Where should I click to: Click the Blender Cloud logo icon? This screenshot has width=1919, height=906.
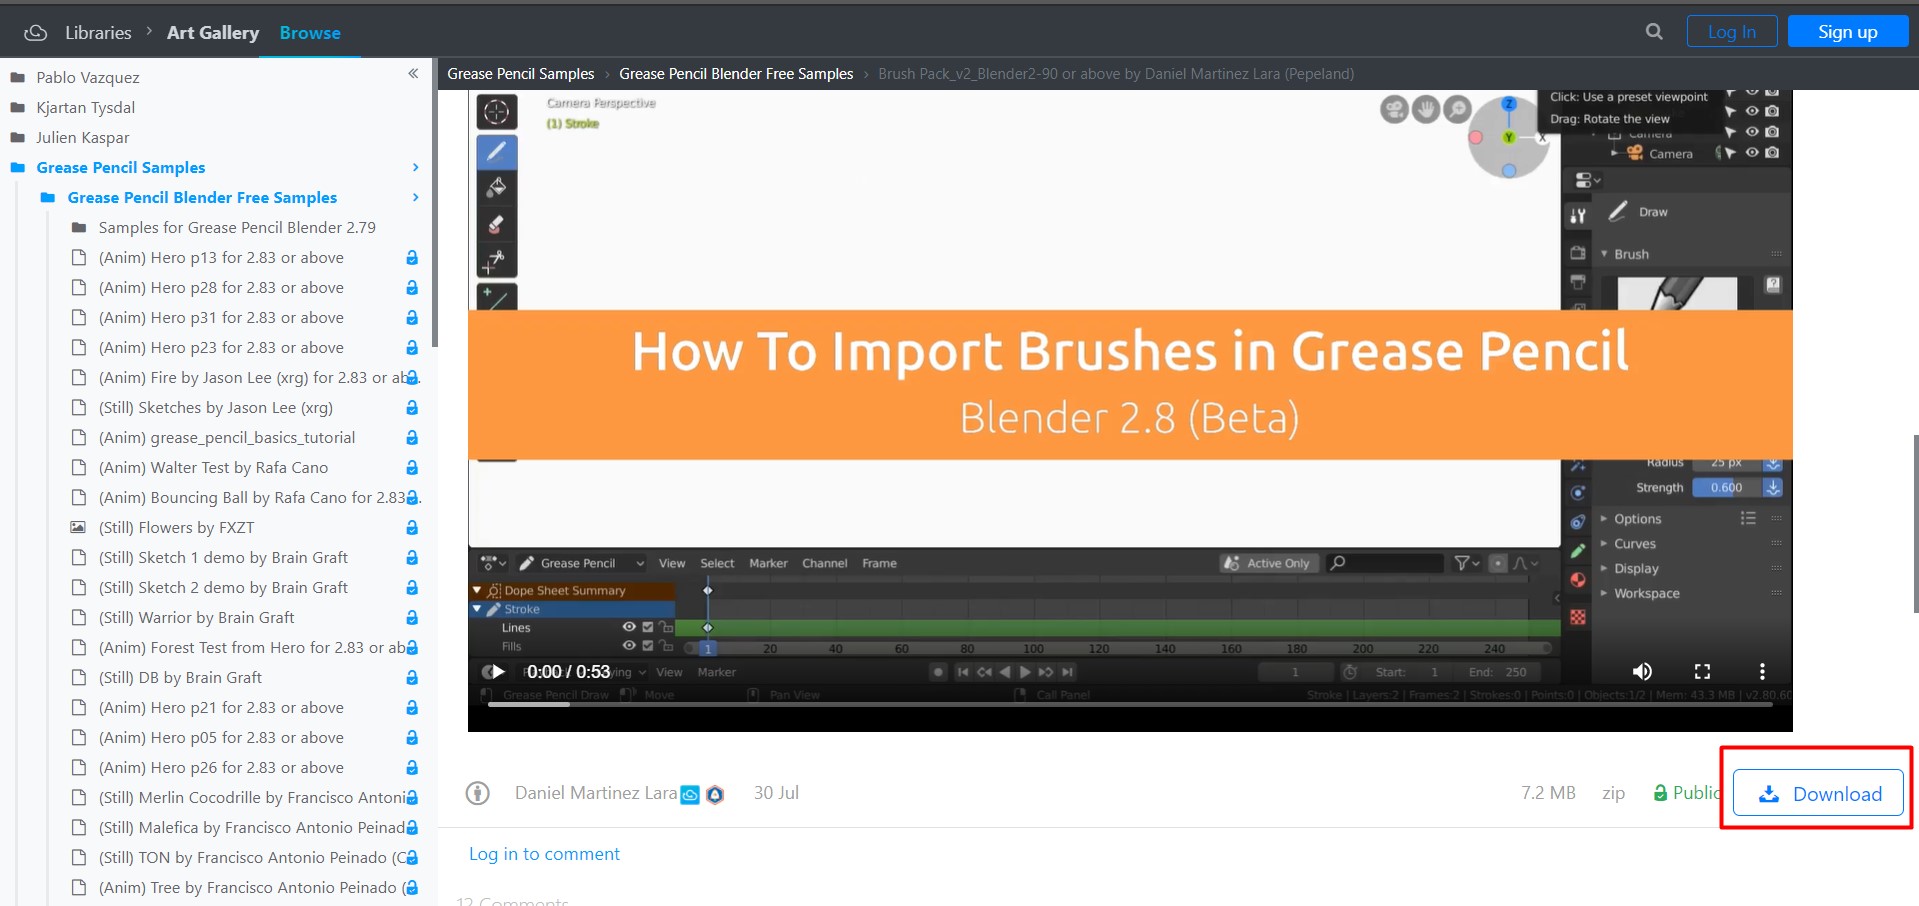[35, 33]
